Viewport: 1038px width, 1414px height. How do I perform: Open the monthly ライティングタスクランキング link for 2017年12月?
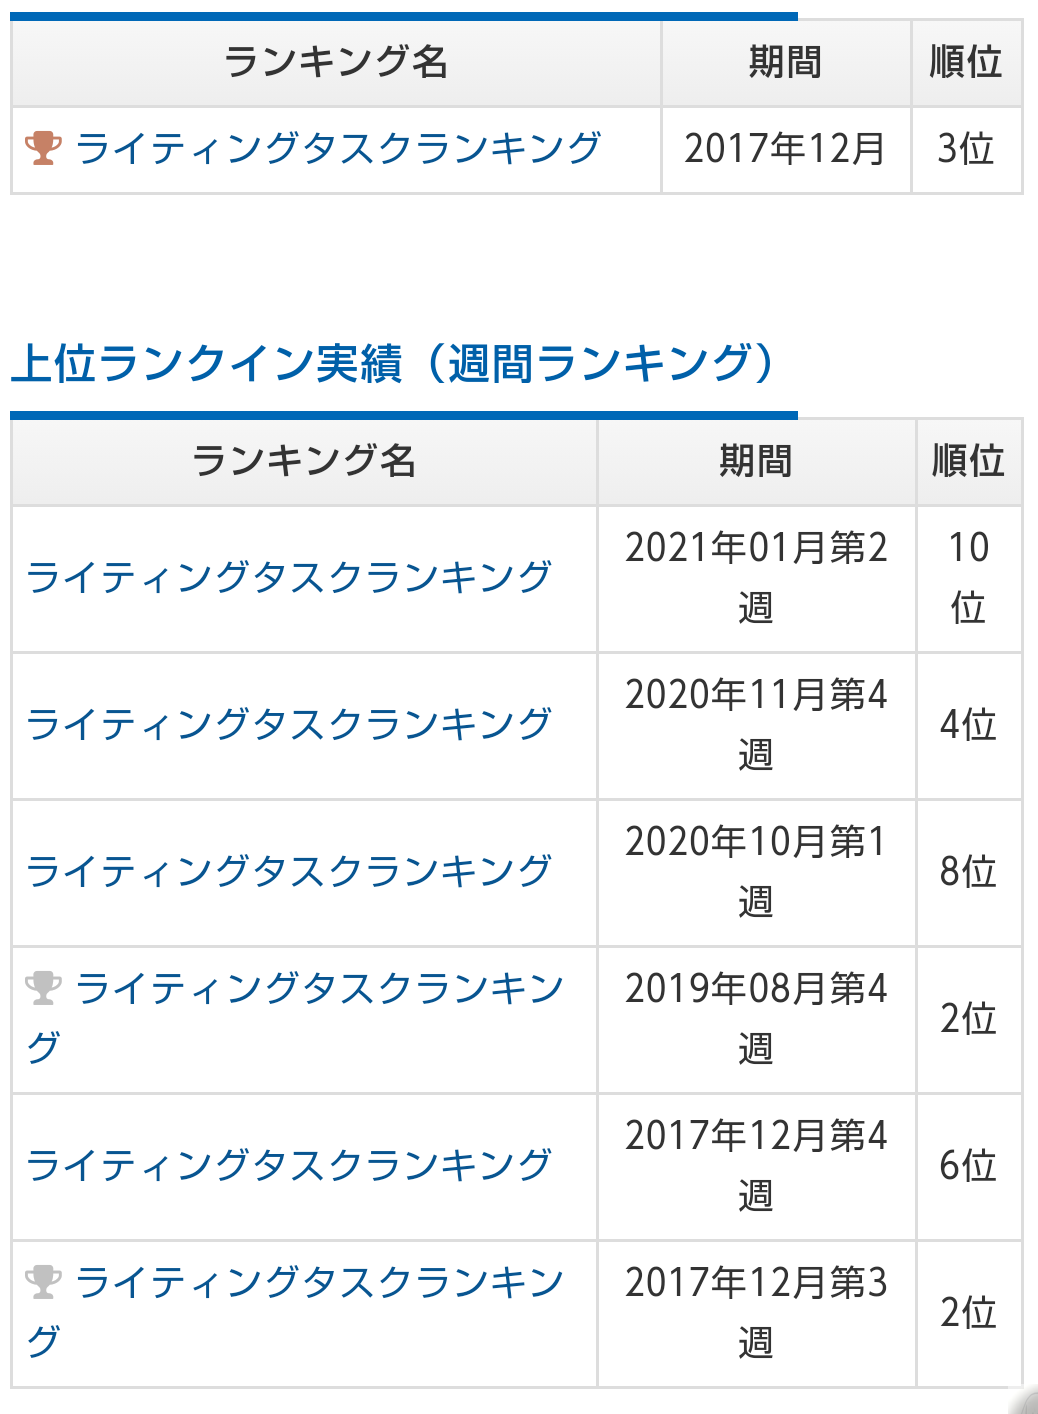click(338, 148)
